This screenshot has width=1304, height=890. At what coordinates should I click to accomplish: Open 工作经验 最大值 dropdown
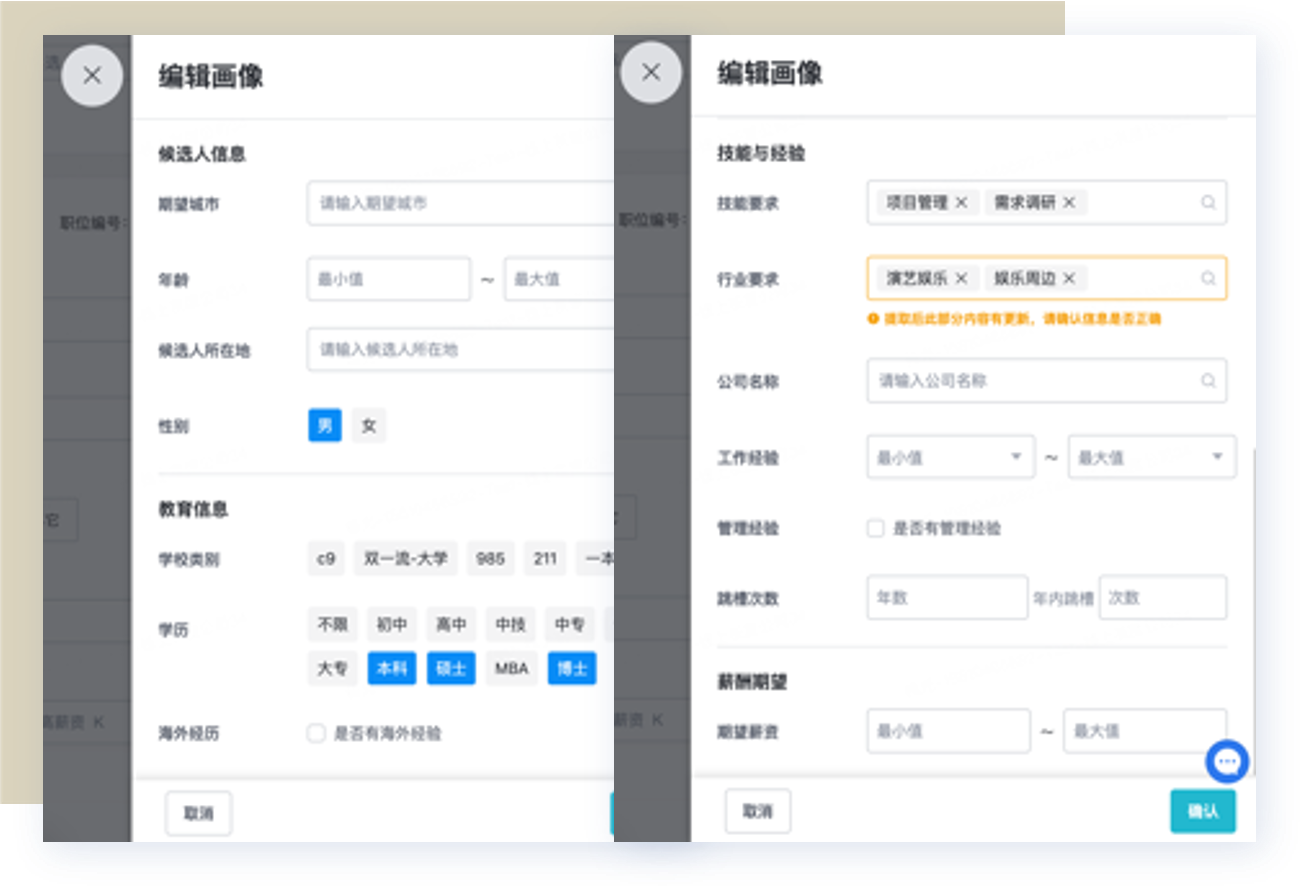(x=1150, y=457)
